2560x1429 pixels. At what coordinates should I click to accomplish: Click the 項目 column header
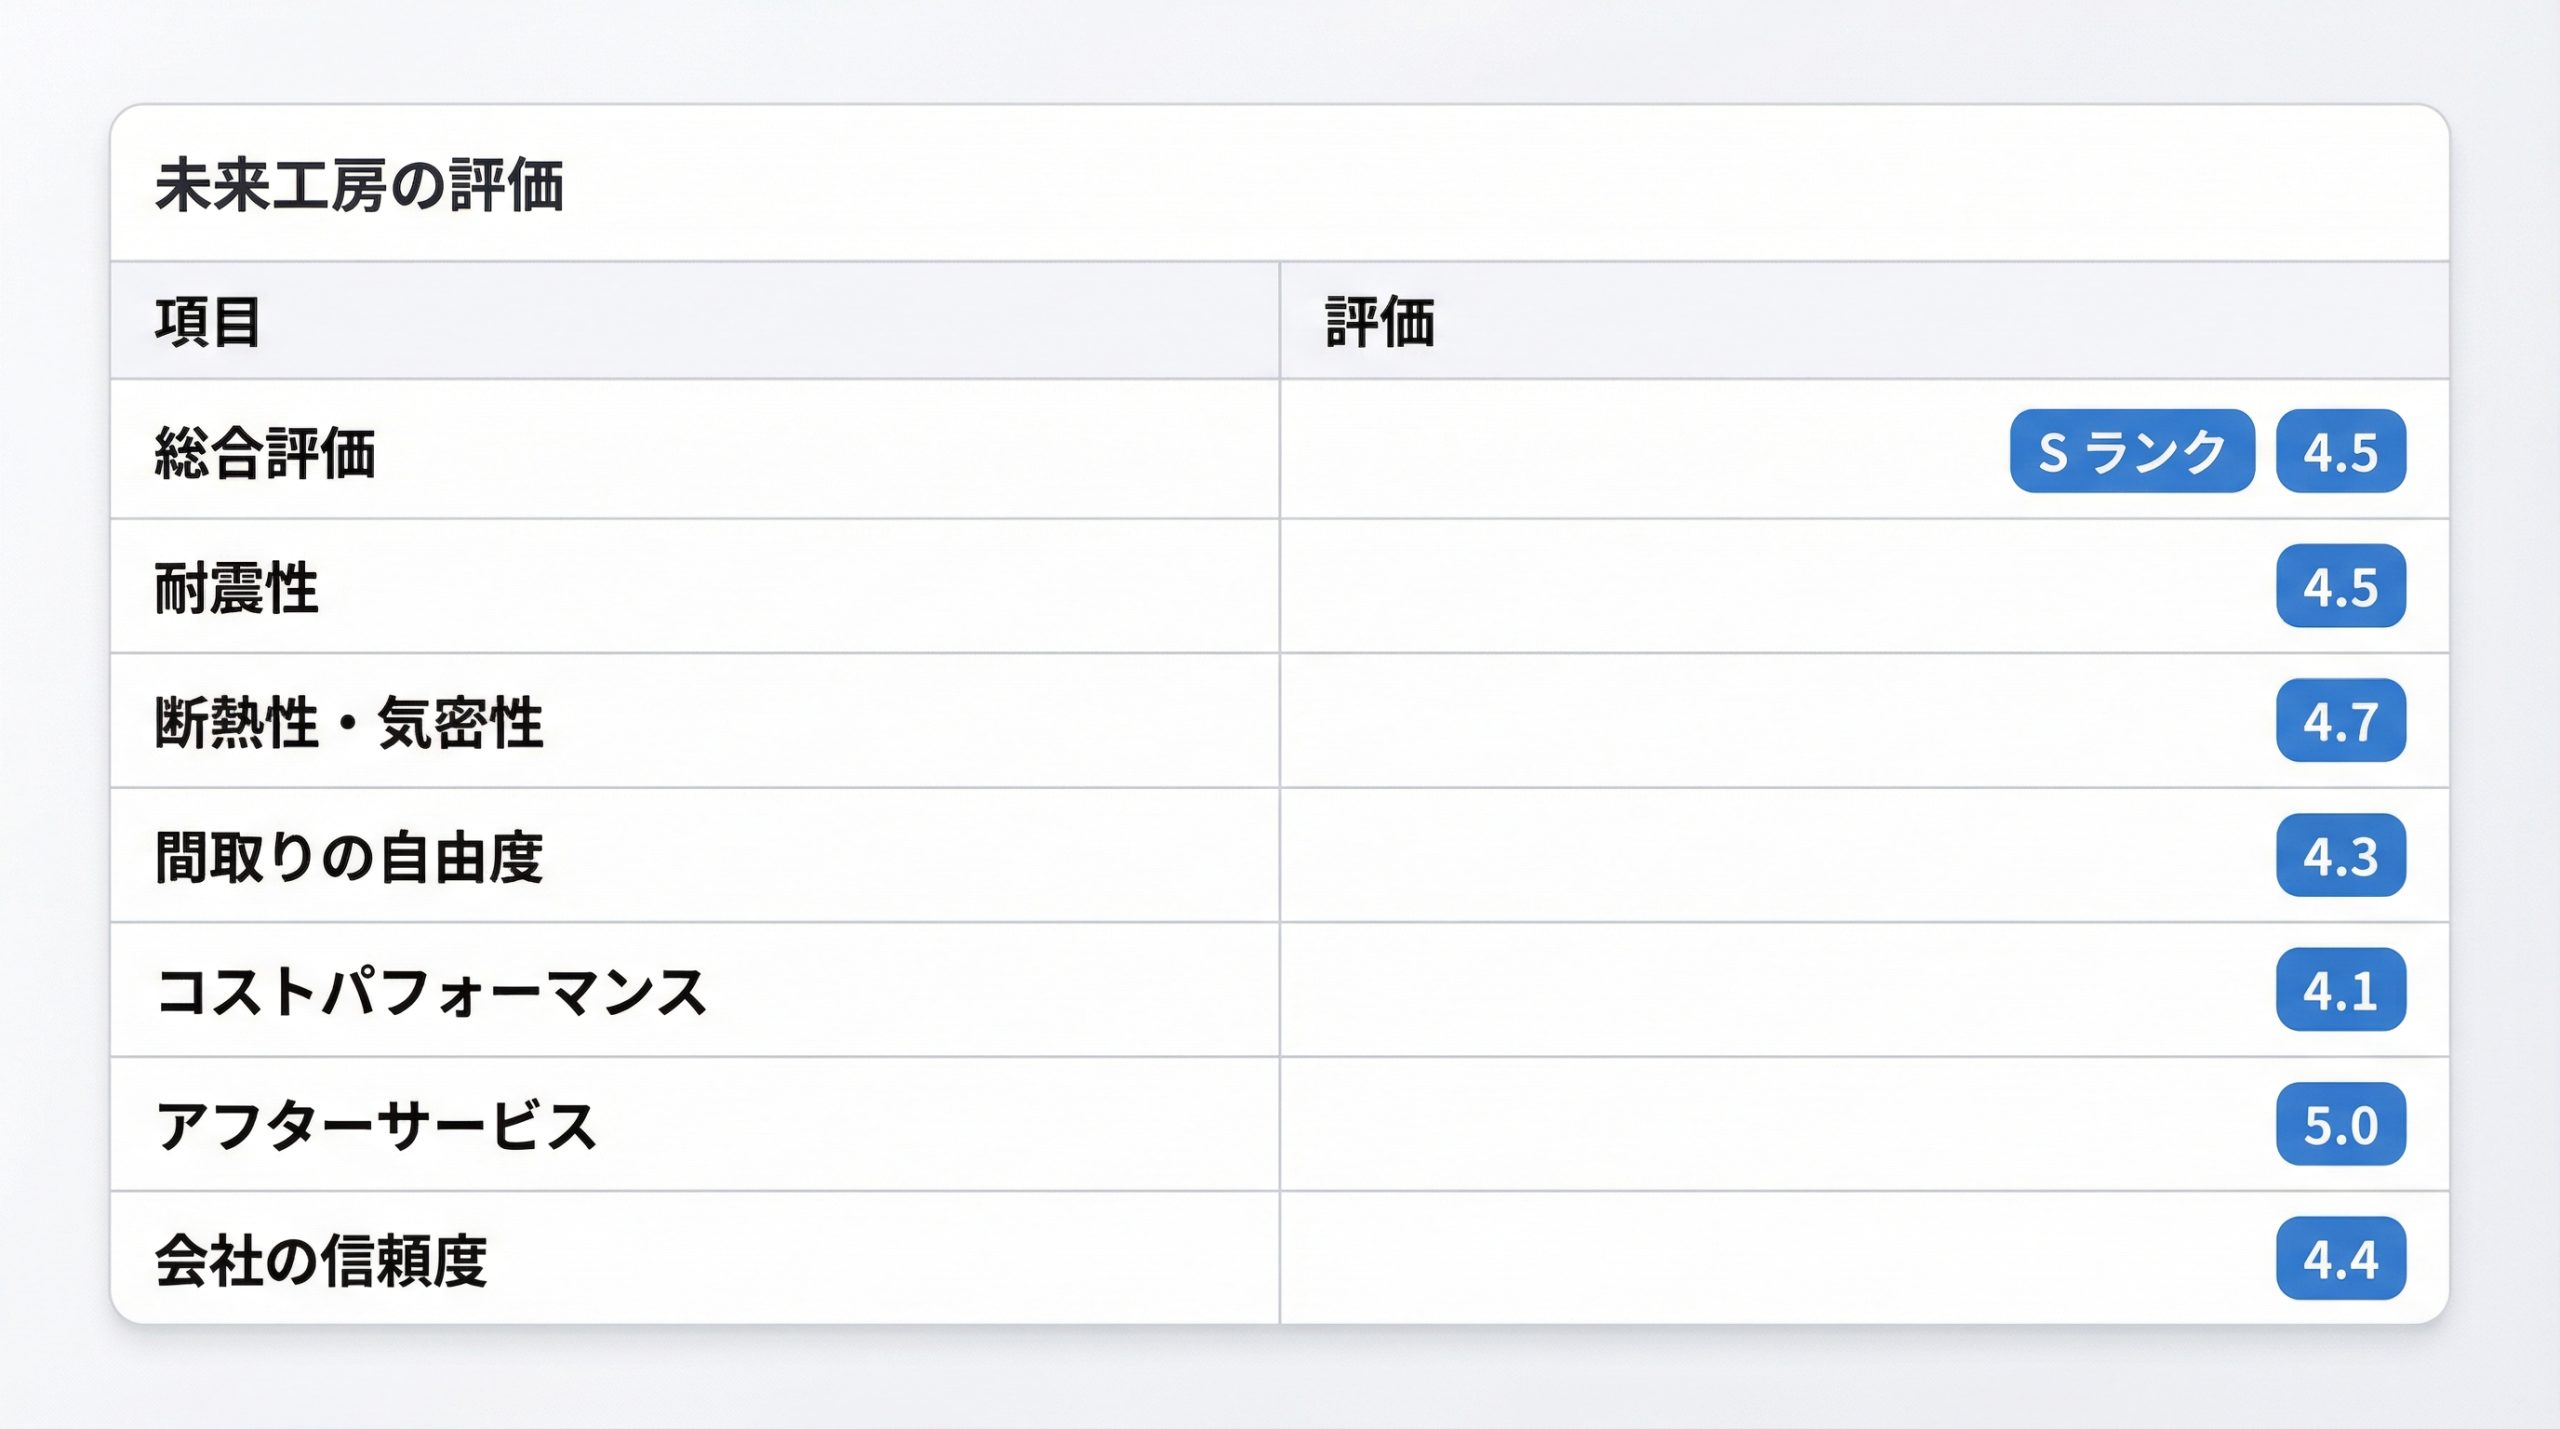208,321
